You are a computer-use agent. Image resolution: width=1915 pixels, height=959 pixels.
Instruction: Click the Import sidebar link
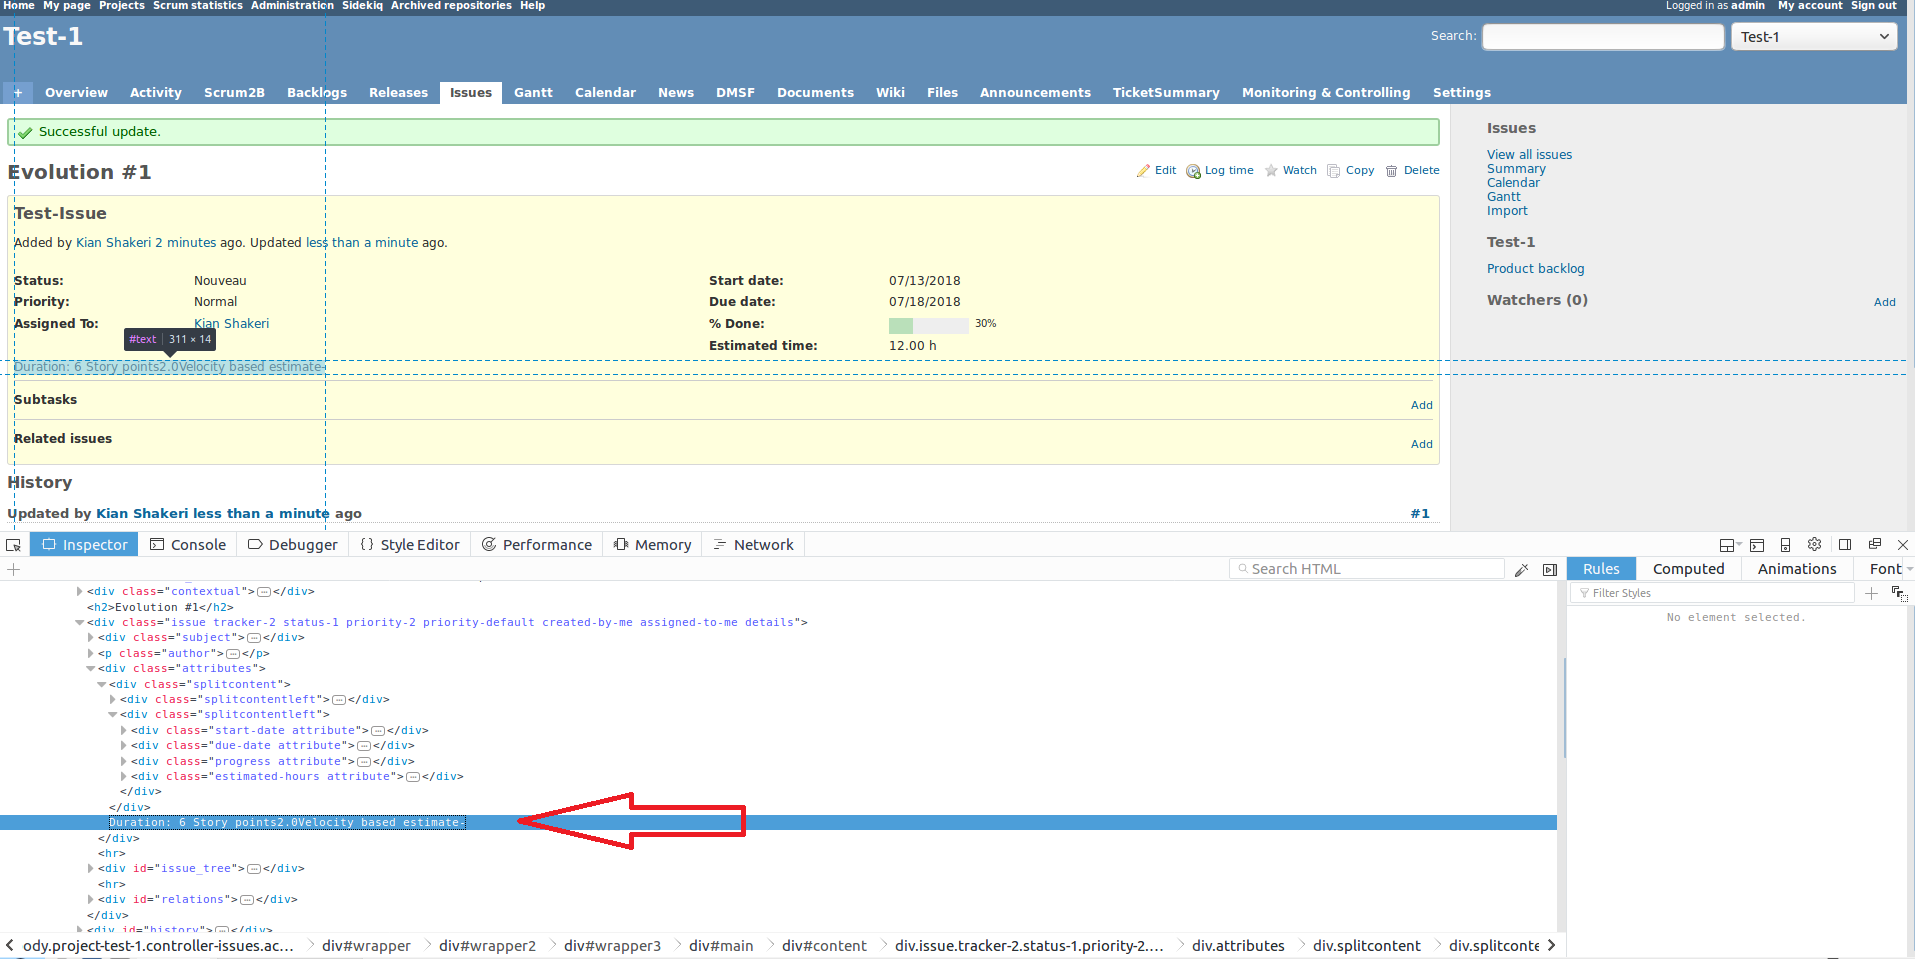pos(1507,211)
